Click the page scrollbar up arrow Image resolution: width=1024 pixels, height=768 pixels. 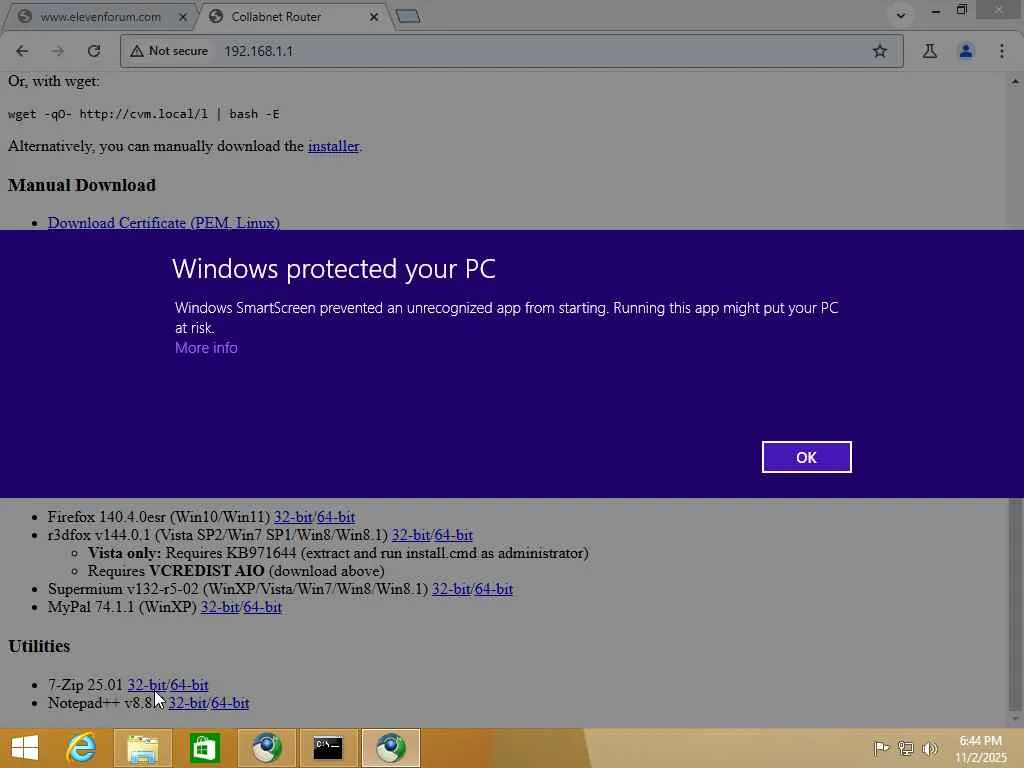1016,81
